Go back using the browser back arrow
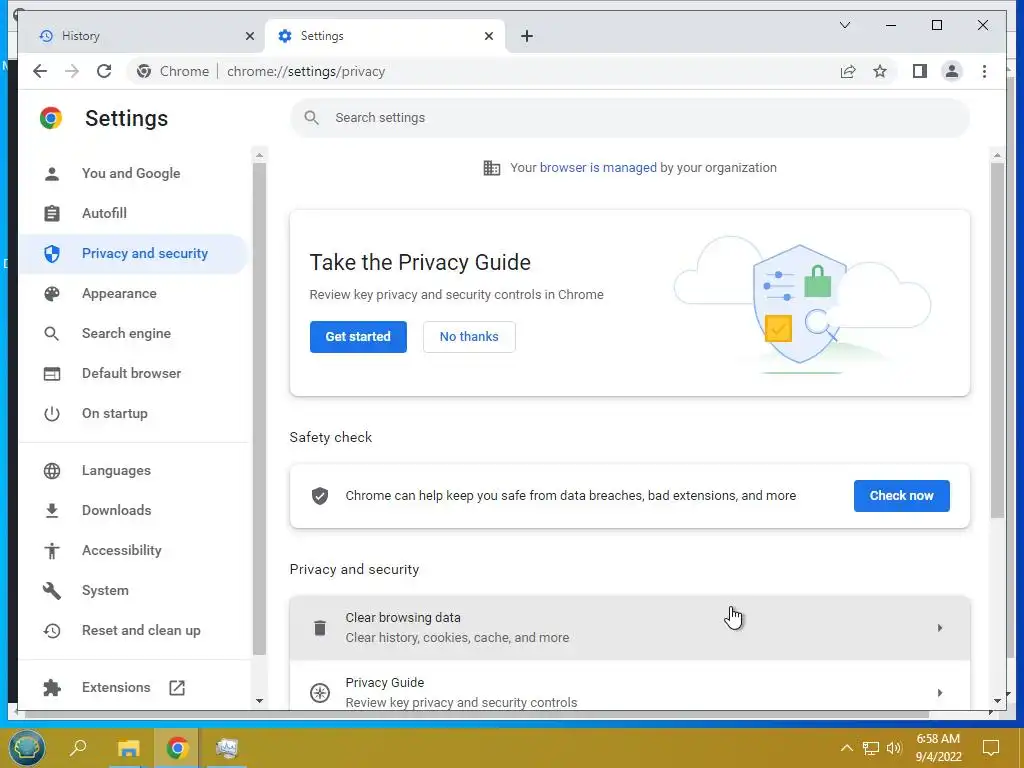The width and height of the screenshot is (1024, 768). click(x=40, y=71)
